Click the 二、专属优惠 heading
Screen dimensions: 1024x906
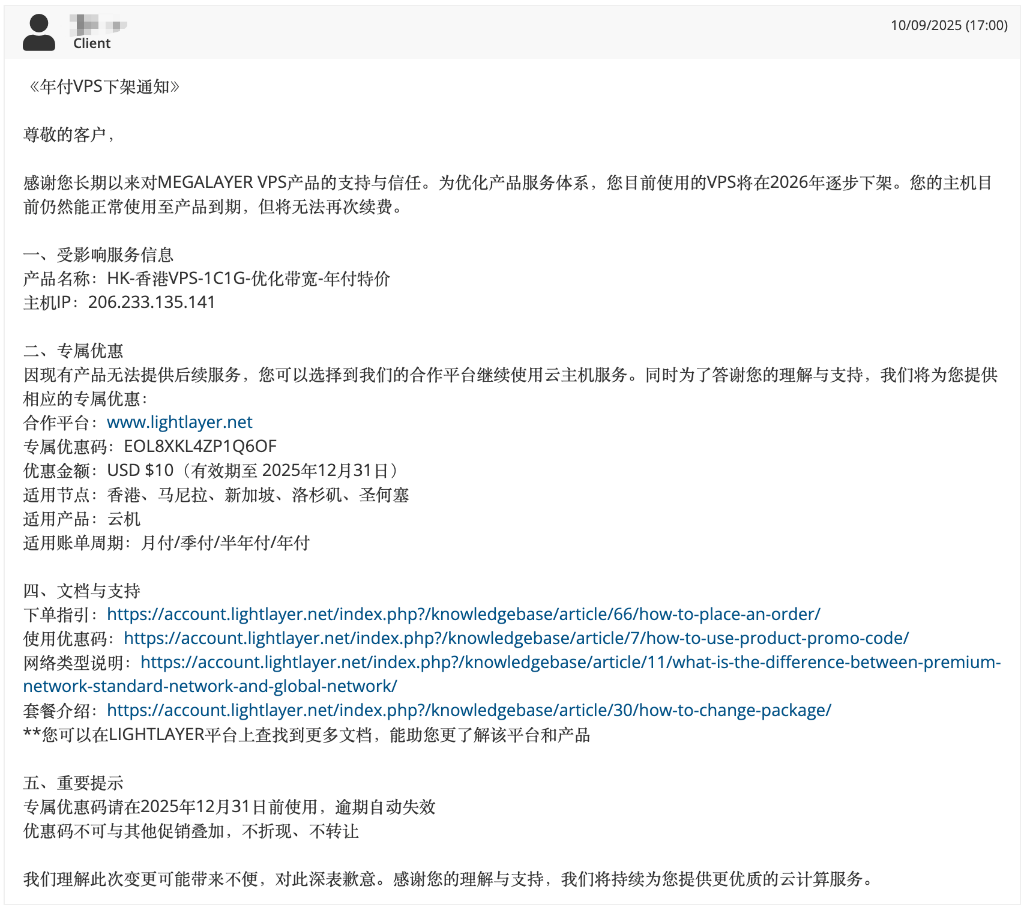tap(73, 351)
